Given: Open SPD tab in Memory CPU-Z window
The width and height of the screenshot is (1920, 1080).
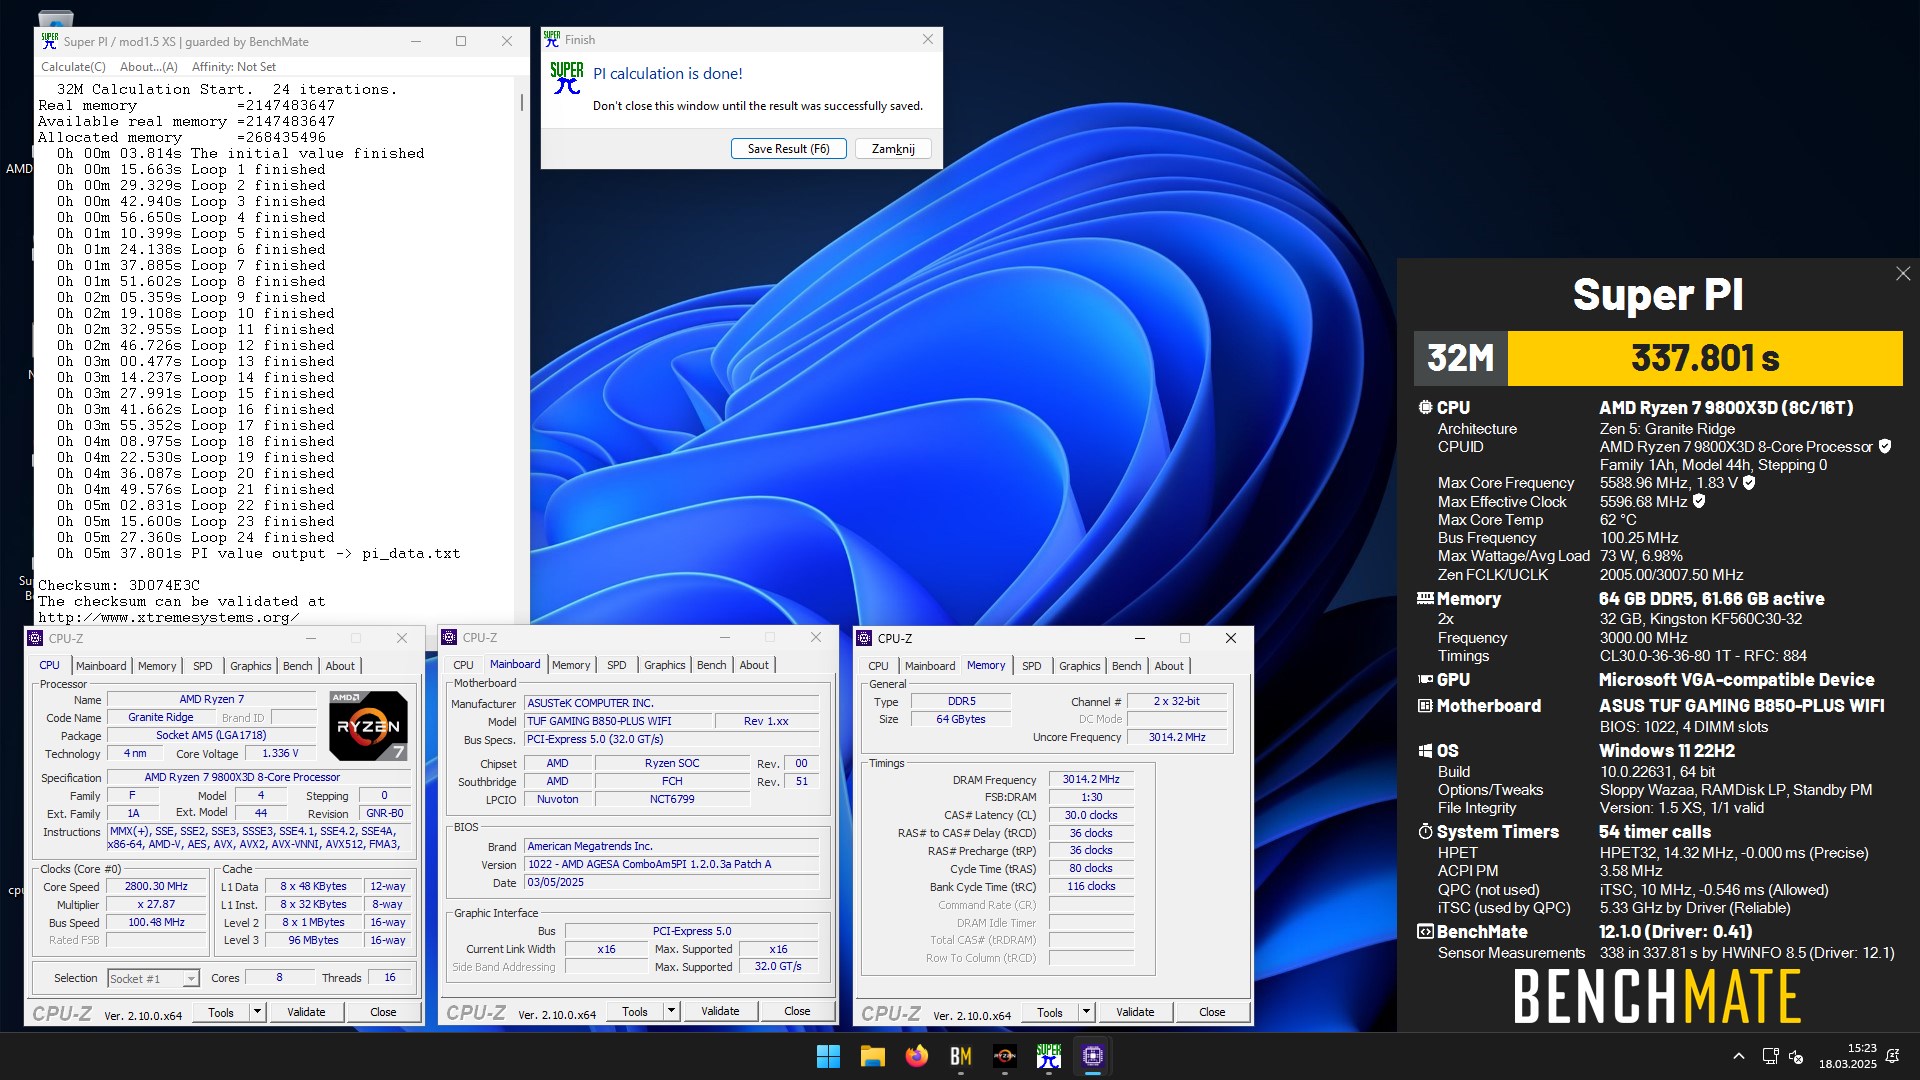Looking at the screenshot, I should pos(1032,666).
